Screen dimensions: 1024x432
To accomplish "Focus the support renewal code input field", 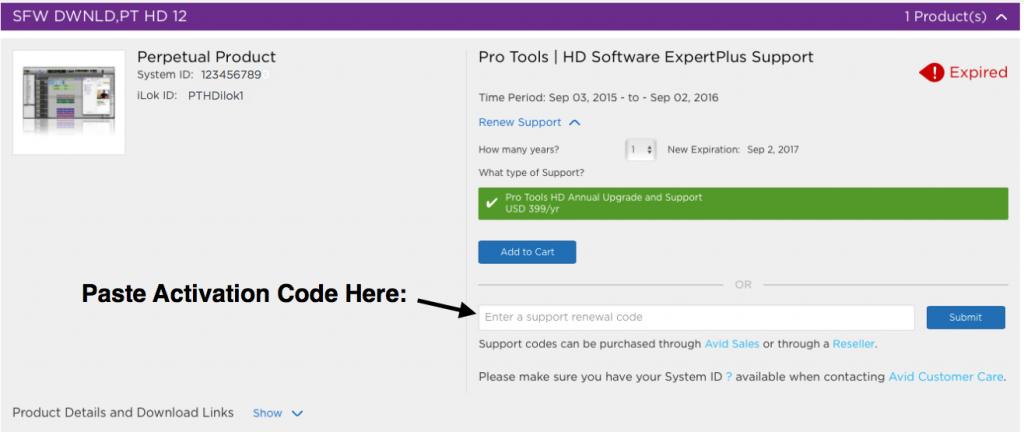I will tap(696, 317).
